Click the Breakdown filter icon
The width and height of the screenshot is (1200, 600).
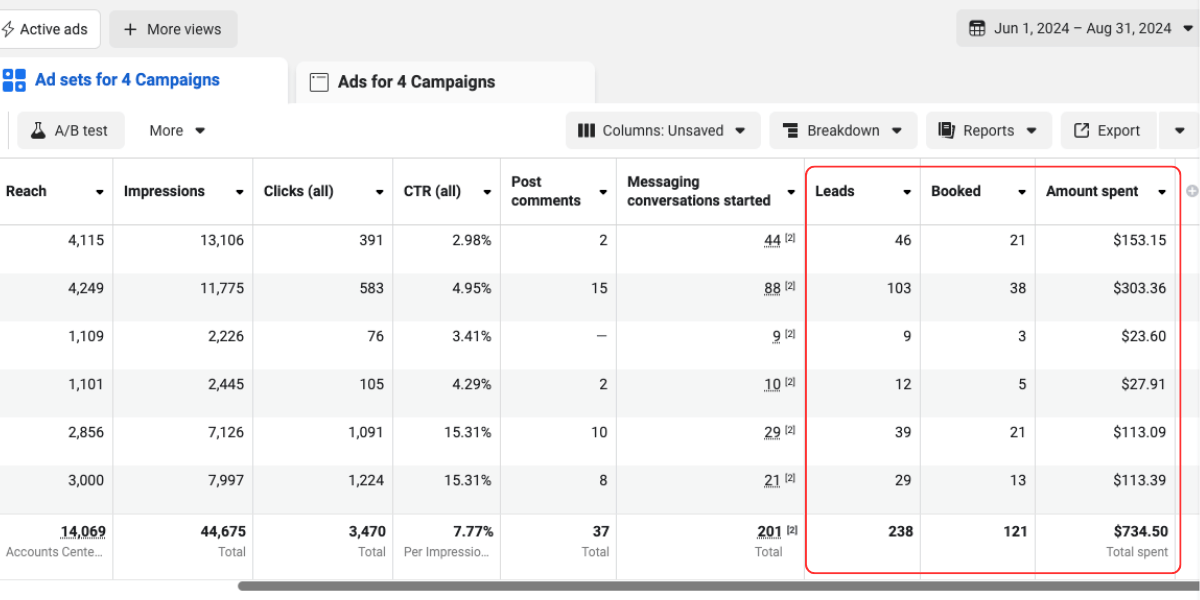(x=789, y=130)
